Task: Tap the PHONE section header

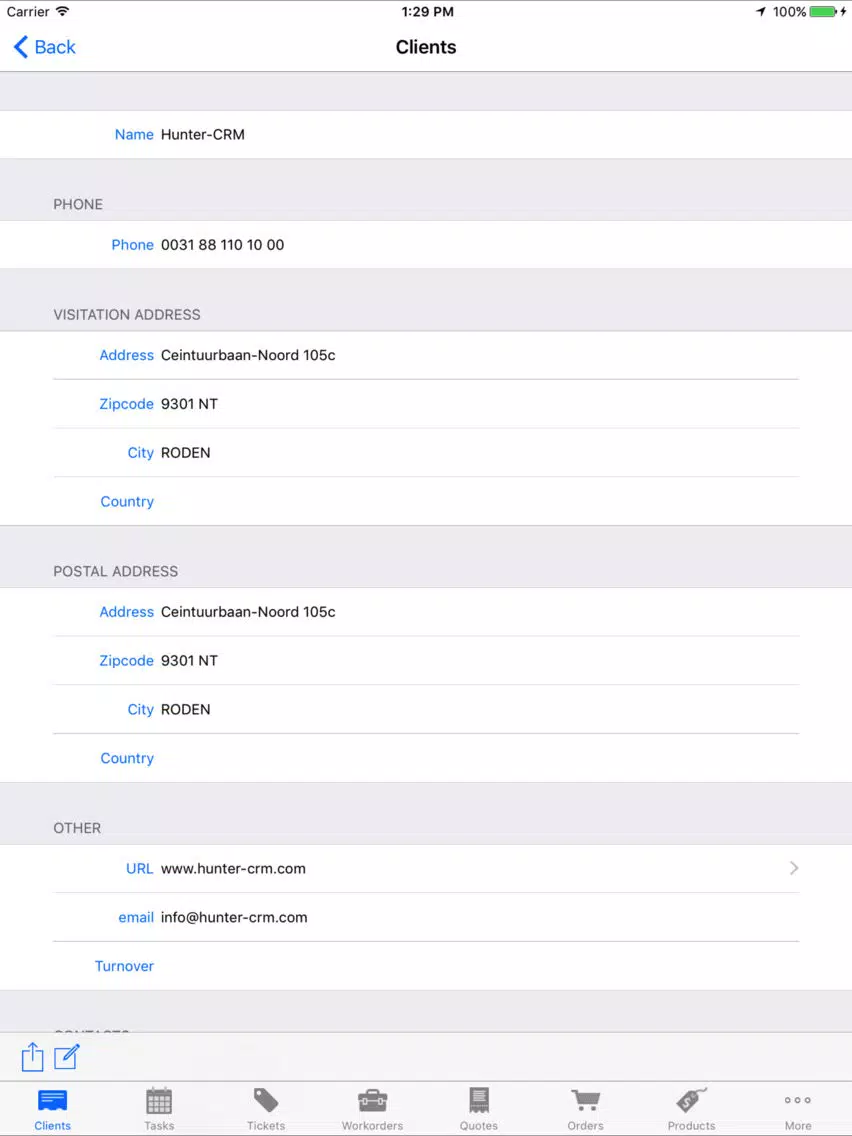Action: pos(78,204)
